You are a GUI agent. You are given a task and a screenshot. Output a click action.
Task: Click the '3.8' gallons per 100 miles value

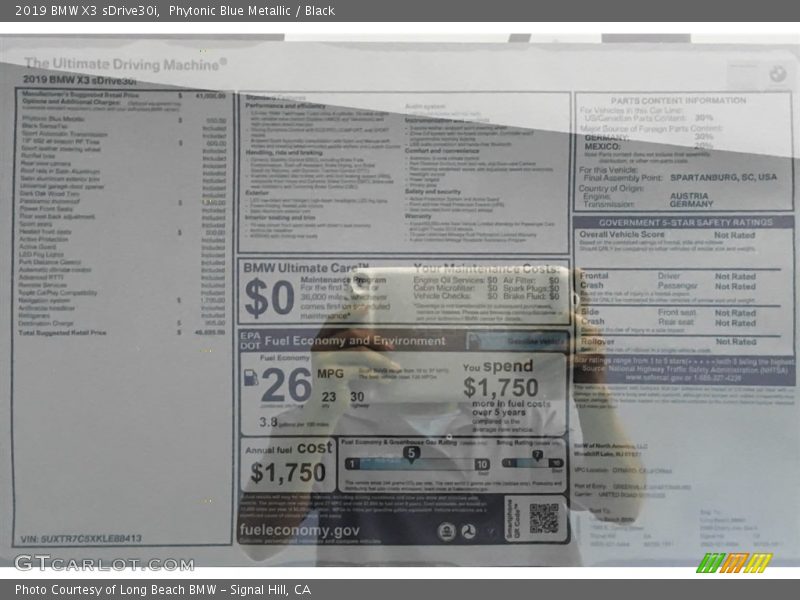[x=268, y=422]
